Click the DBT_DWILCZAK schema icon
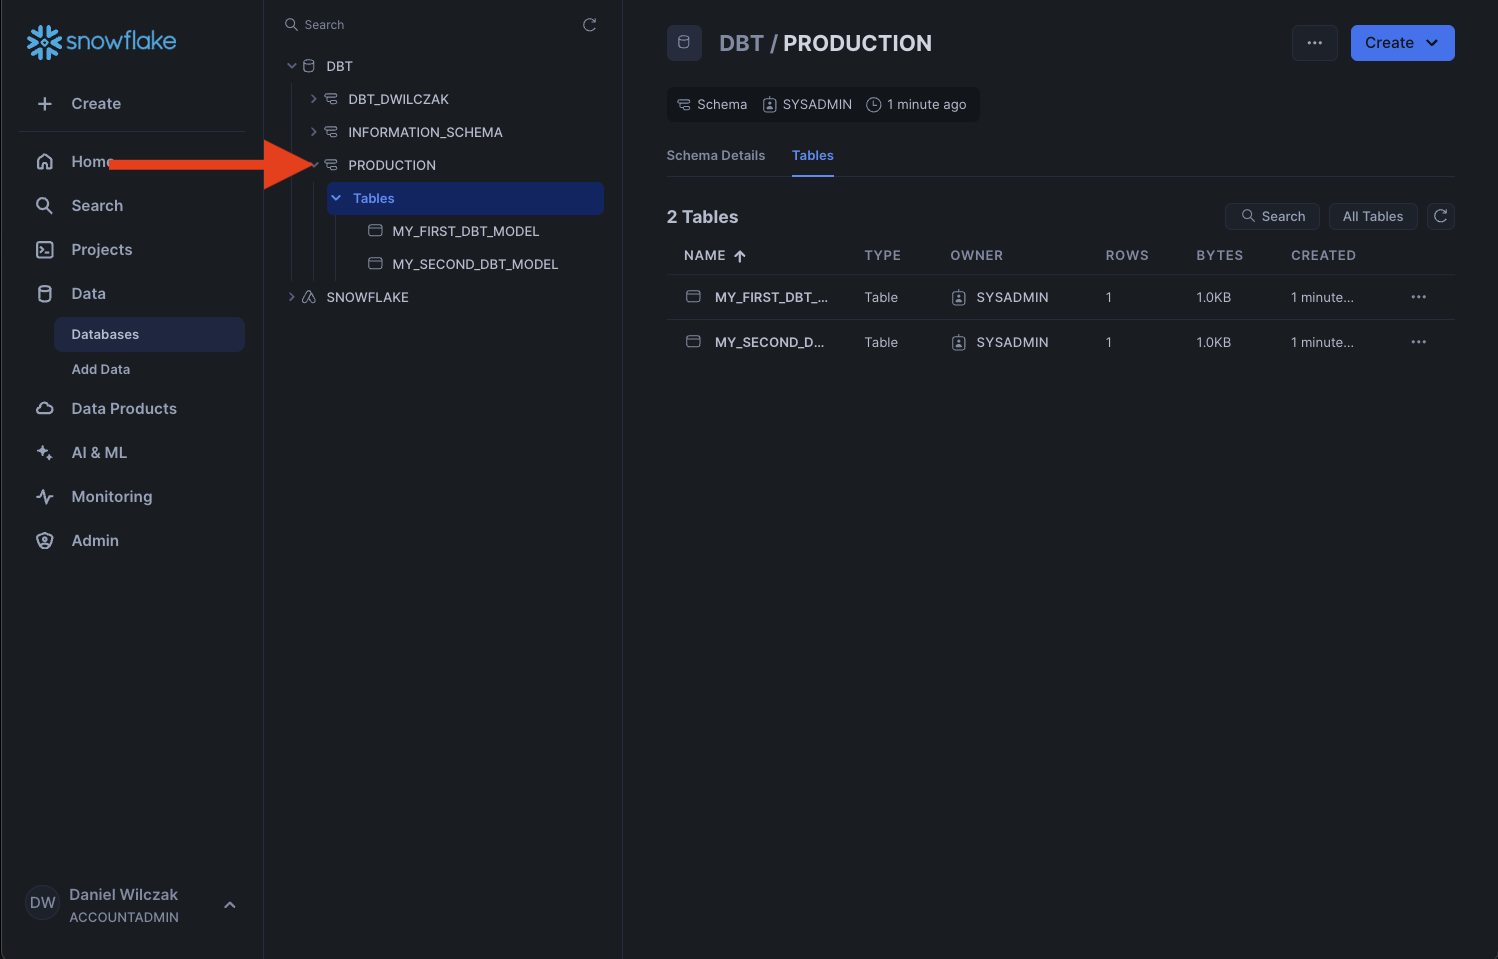 point(331,99)
